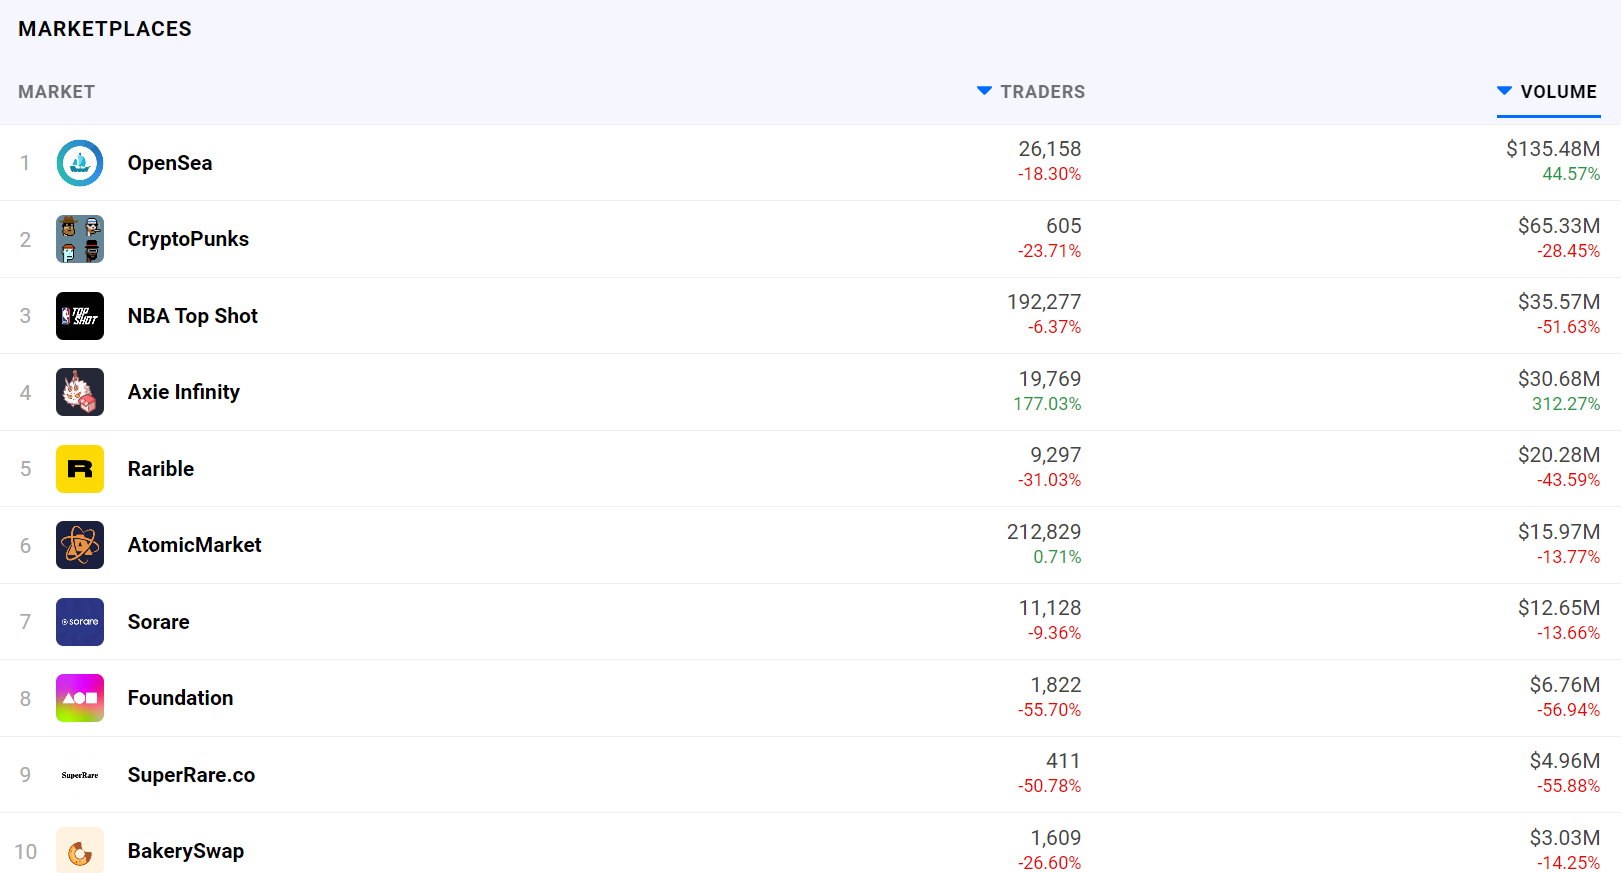Click the Axie Infinity logo icon
1621x873 pixels.
[80, 392]
